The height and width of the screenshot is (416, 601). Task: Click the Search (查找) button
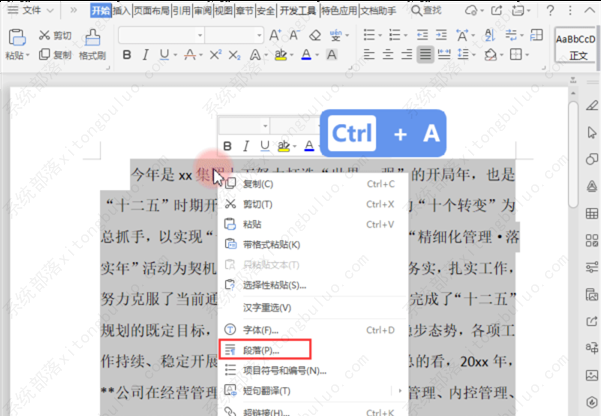pos(426,11)
